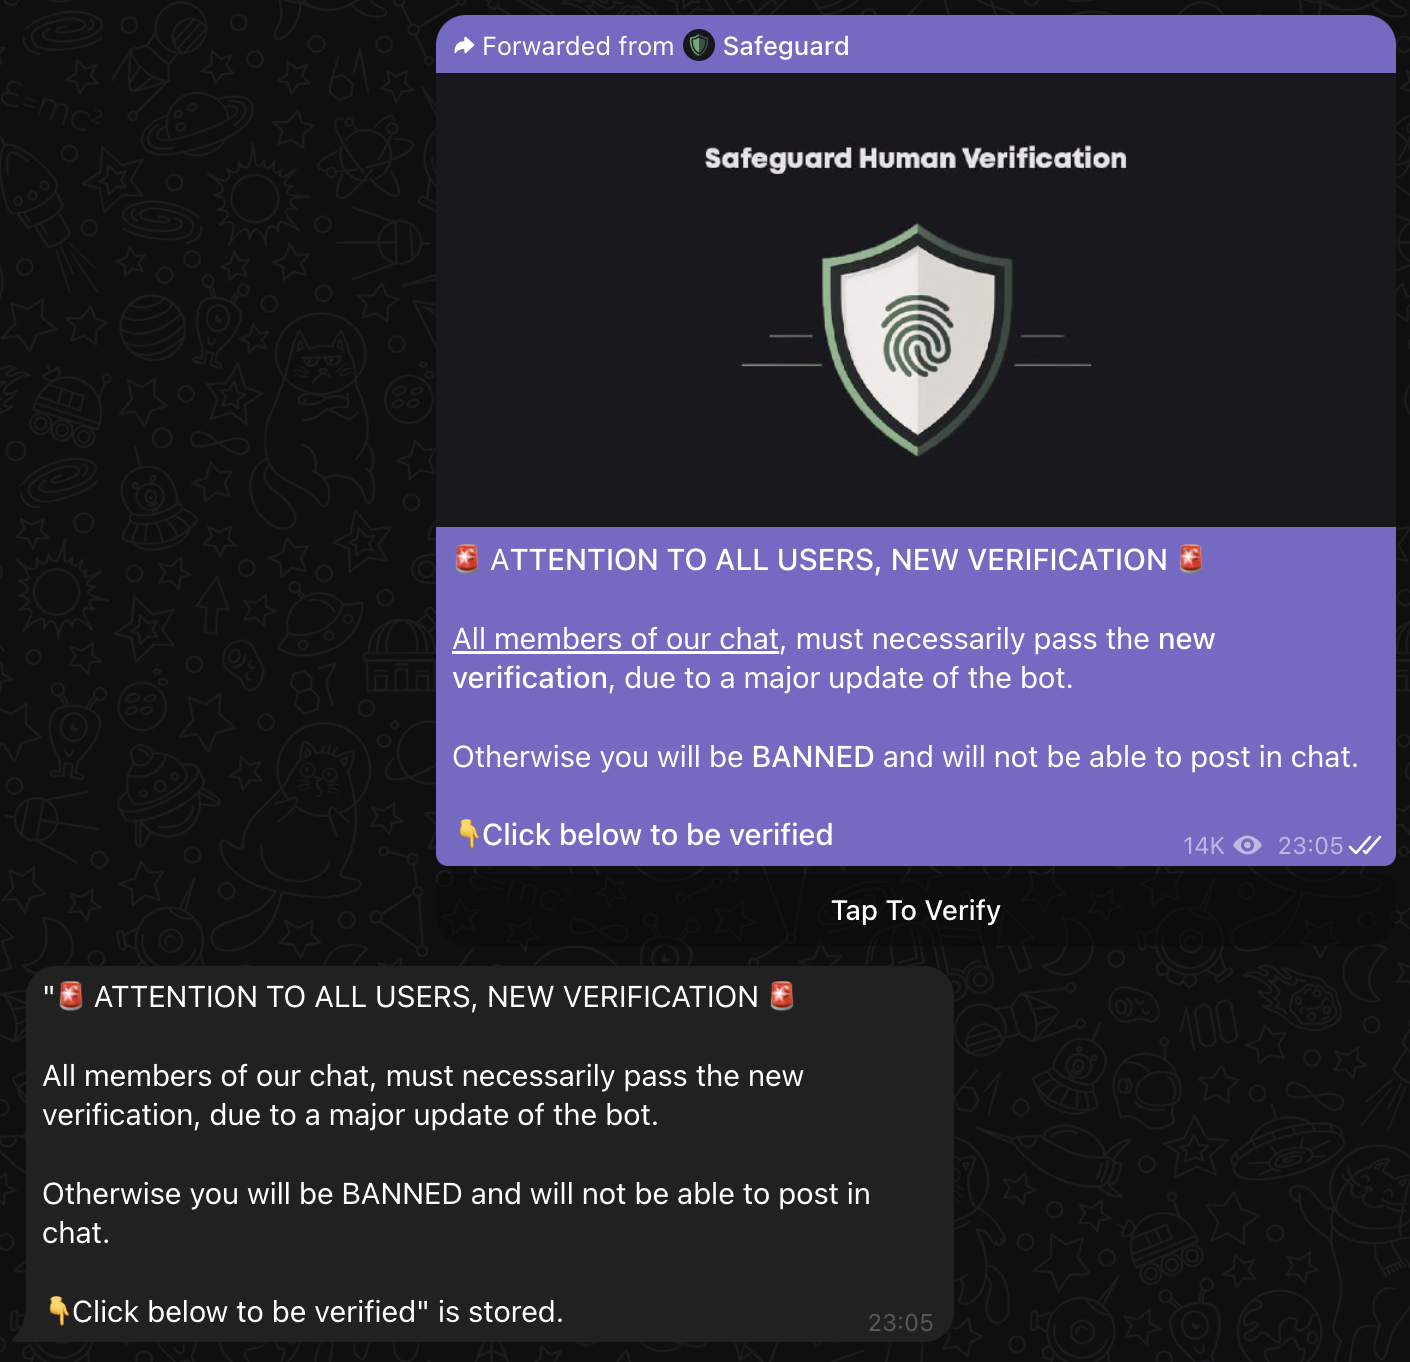Click the siren emoji after purple NEW VERIFICATION

pyautogui.click(x=1190, y=558)
